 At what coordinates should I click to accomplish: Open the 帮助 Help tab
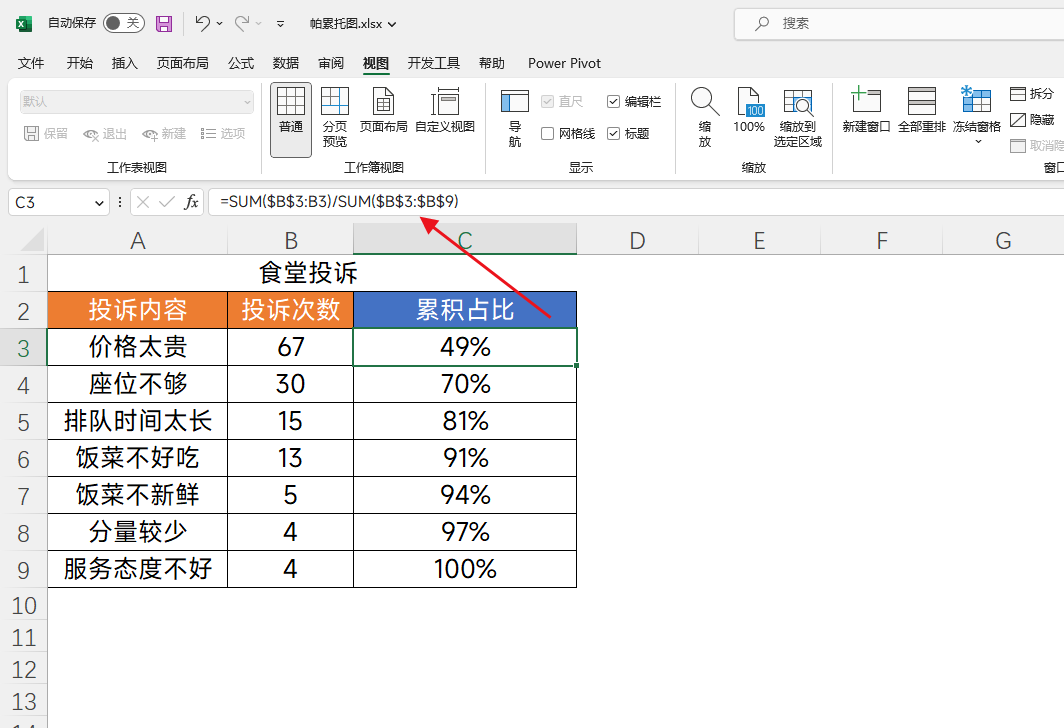(491, 63)
